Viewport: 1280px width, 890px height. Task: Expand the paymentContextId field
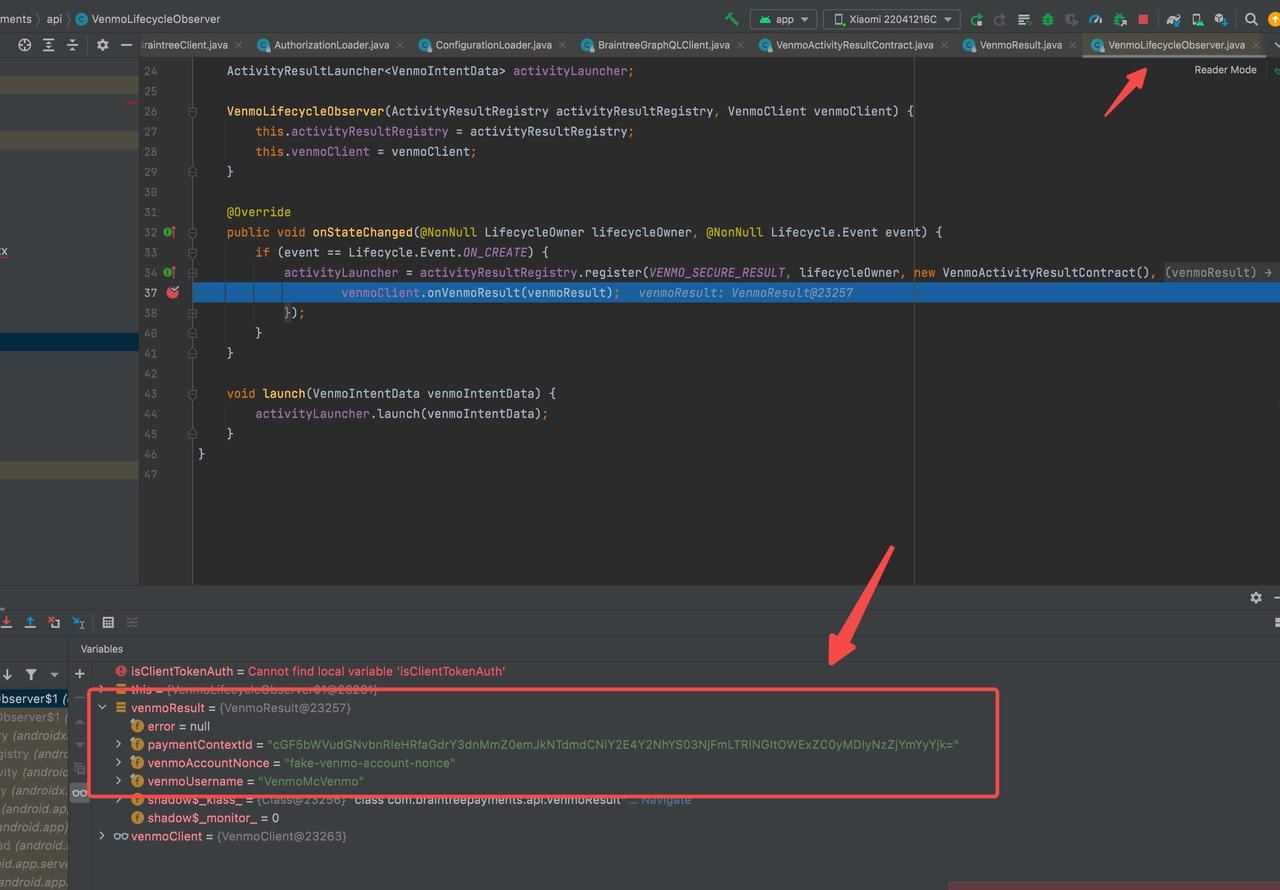(x=119, y=744)
